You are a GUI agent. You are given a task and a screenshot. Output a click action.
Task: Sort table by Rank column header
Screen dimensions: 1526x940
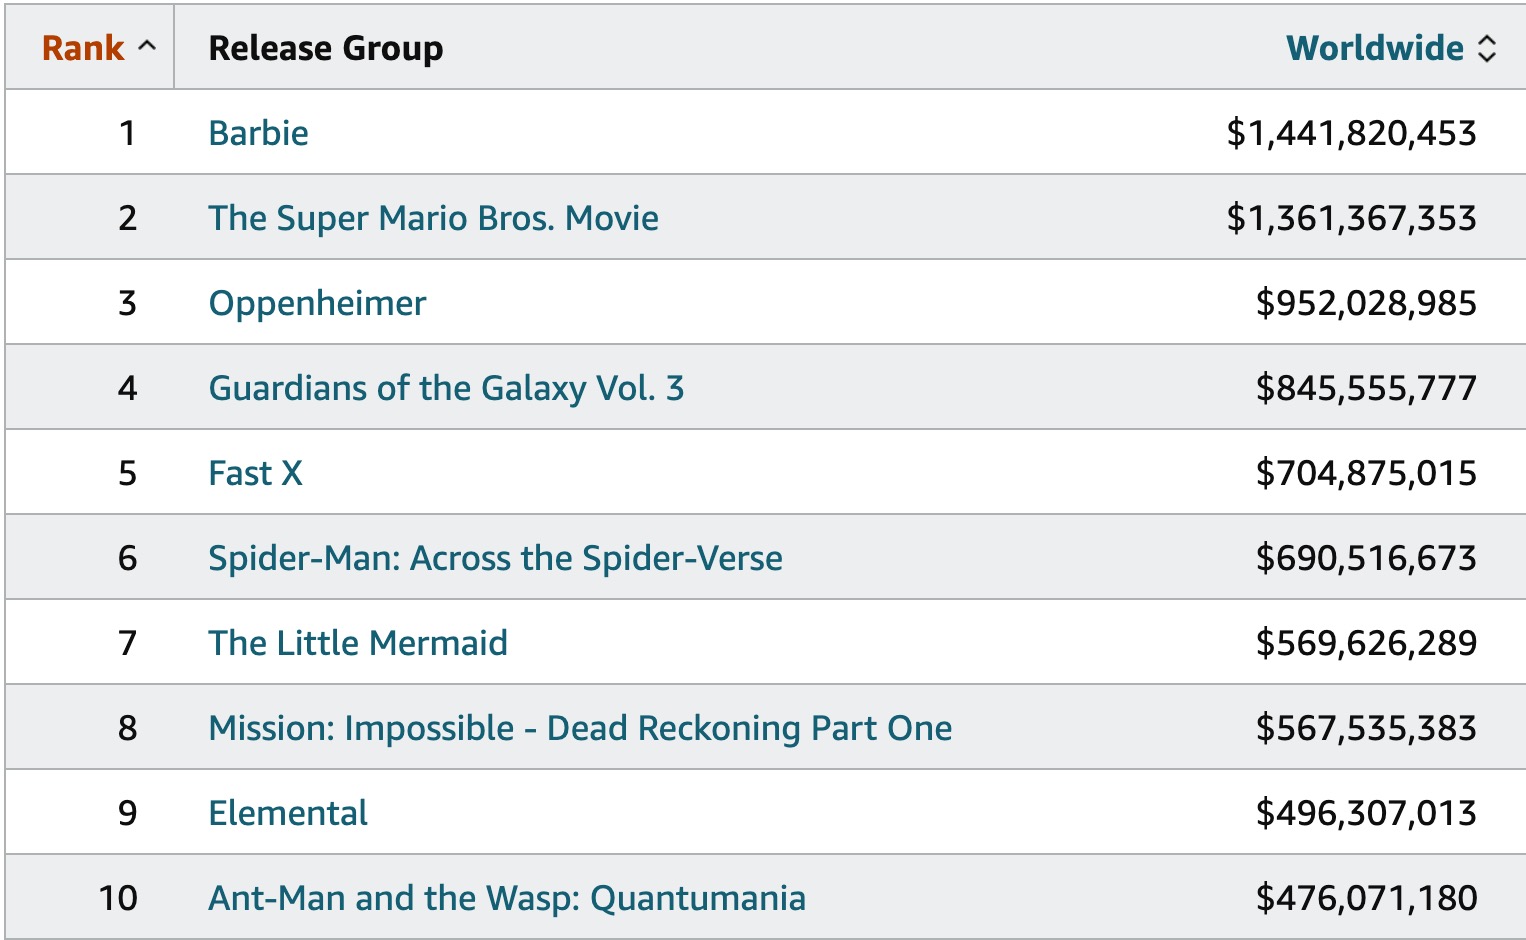coord(83,48)
